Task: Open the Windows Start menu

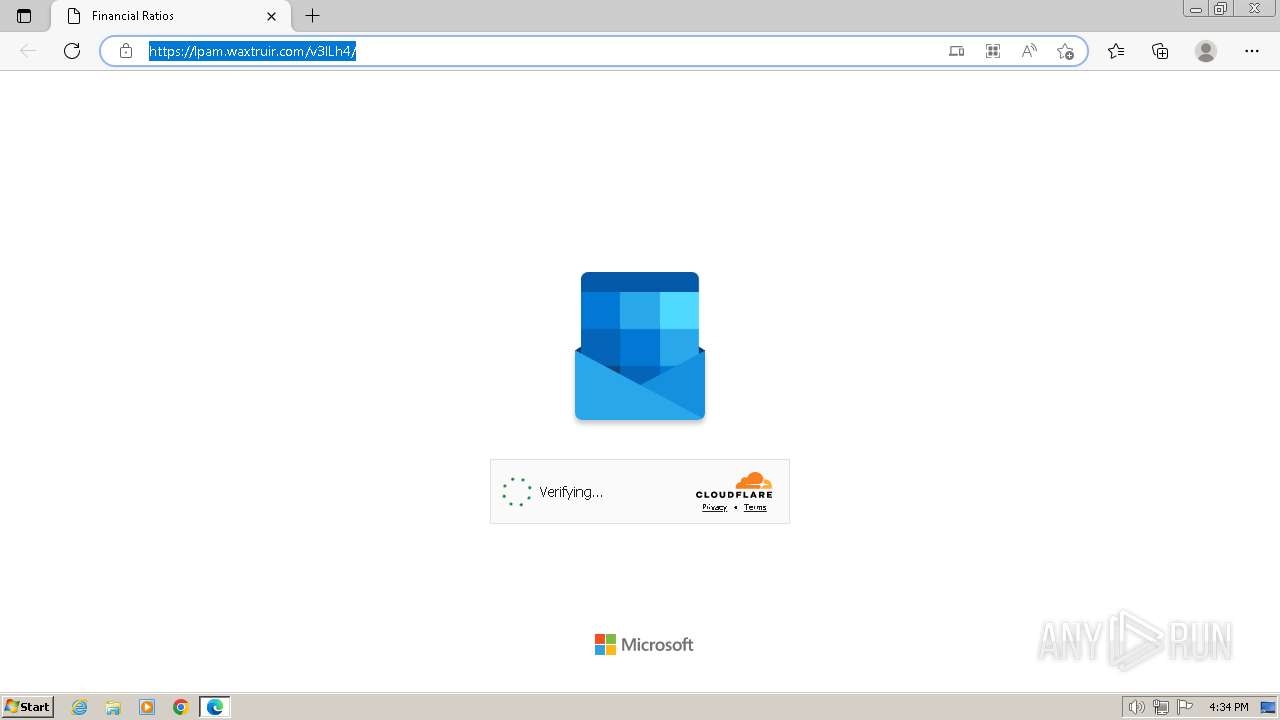Action: click(x=28, y=706)
